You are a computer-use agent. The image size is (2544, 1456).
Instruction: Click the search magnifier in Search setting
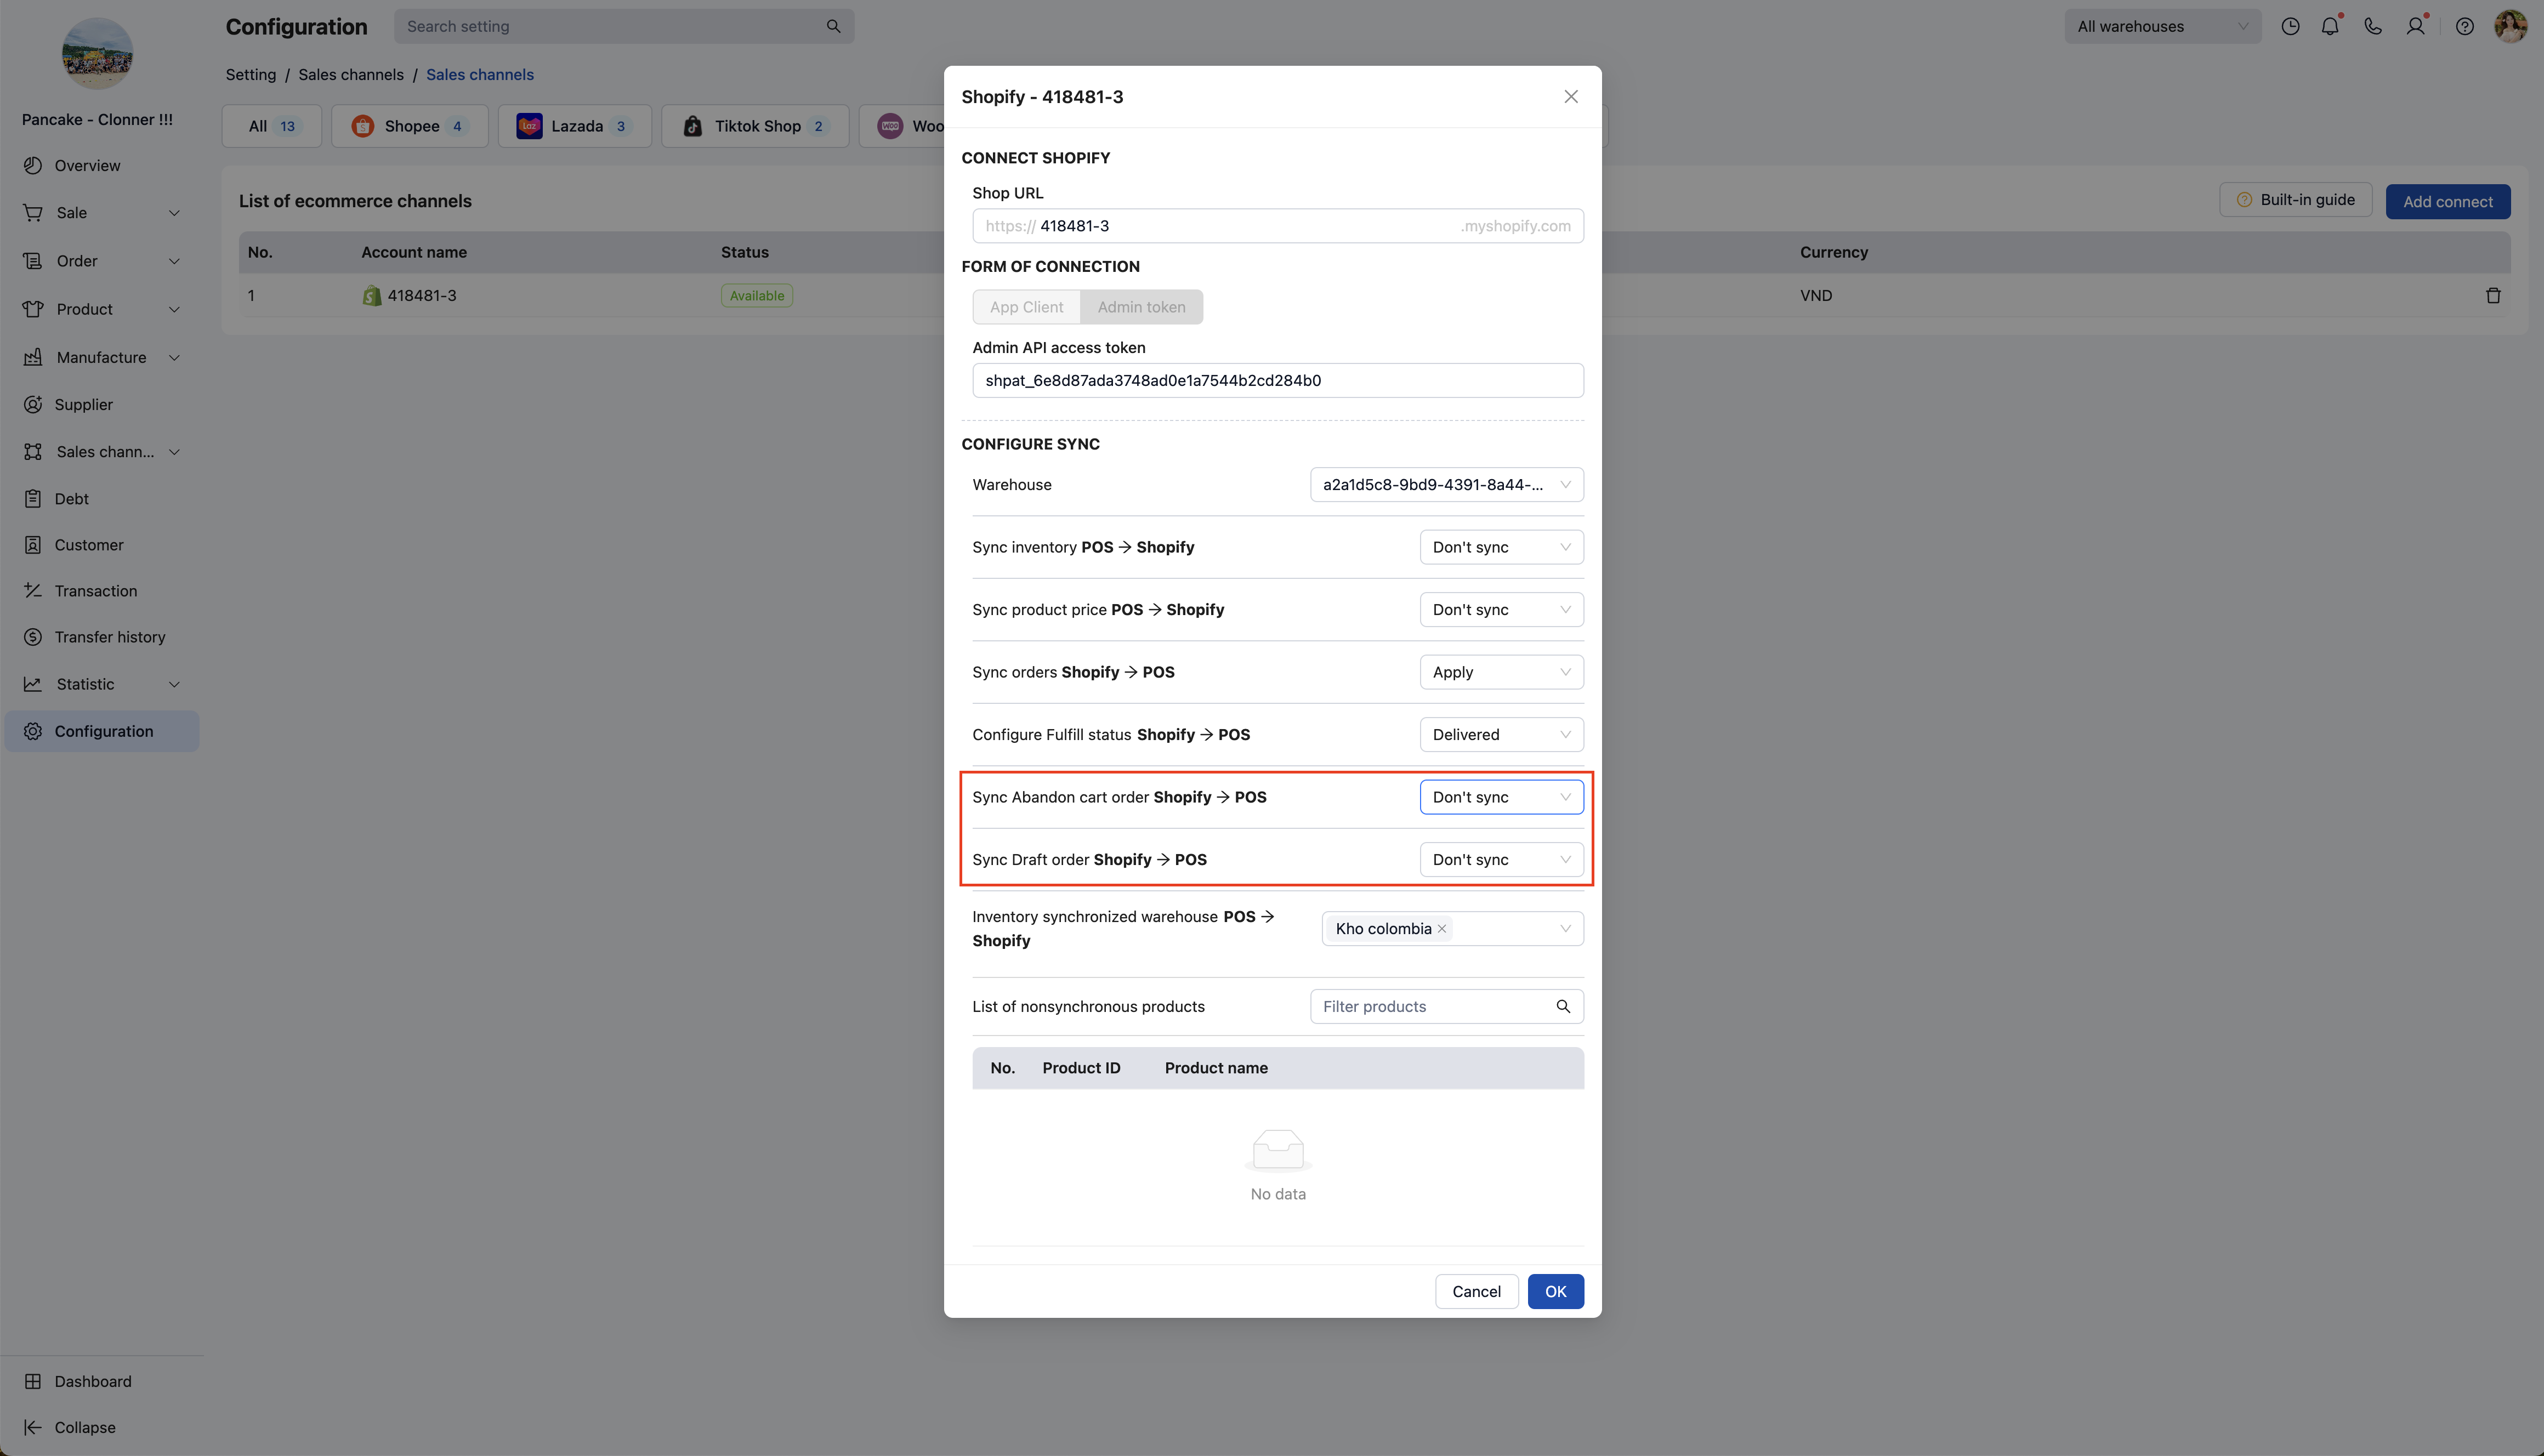coord(833,27)
